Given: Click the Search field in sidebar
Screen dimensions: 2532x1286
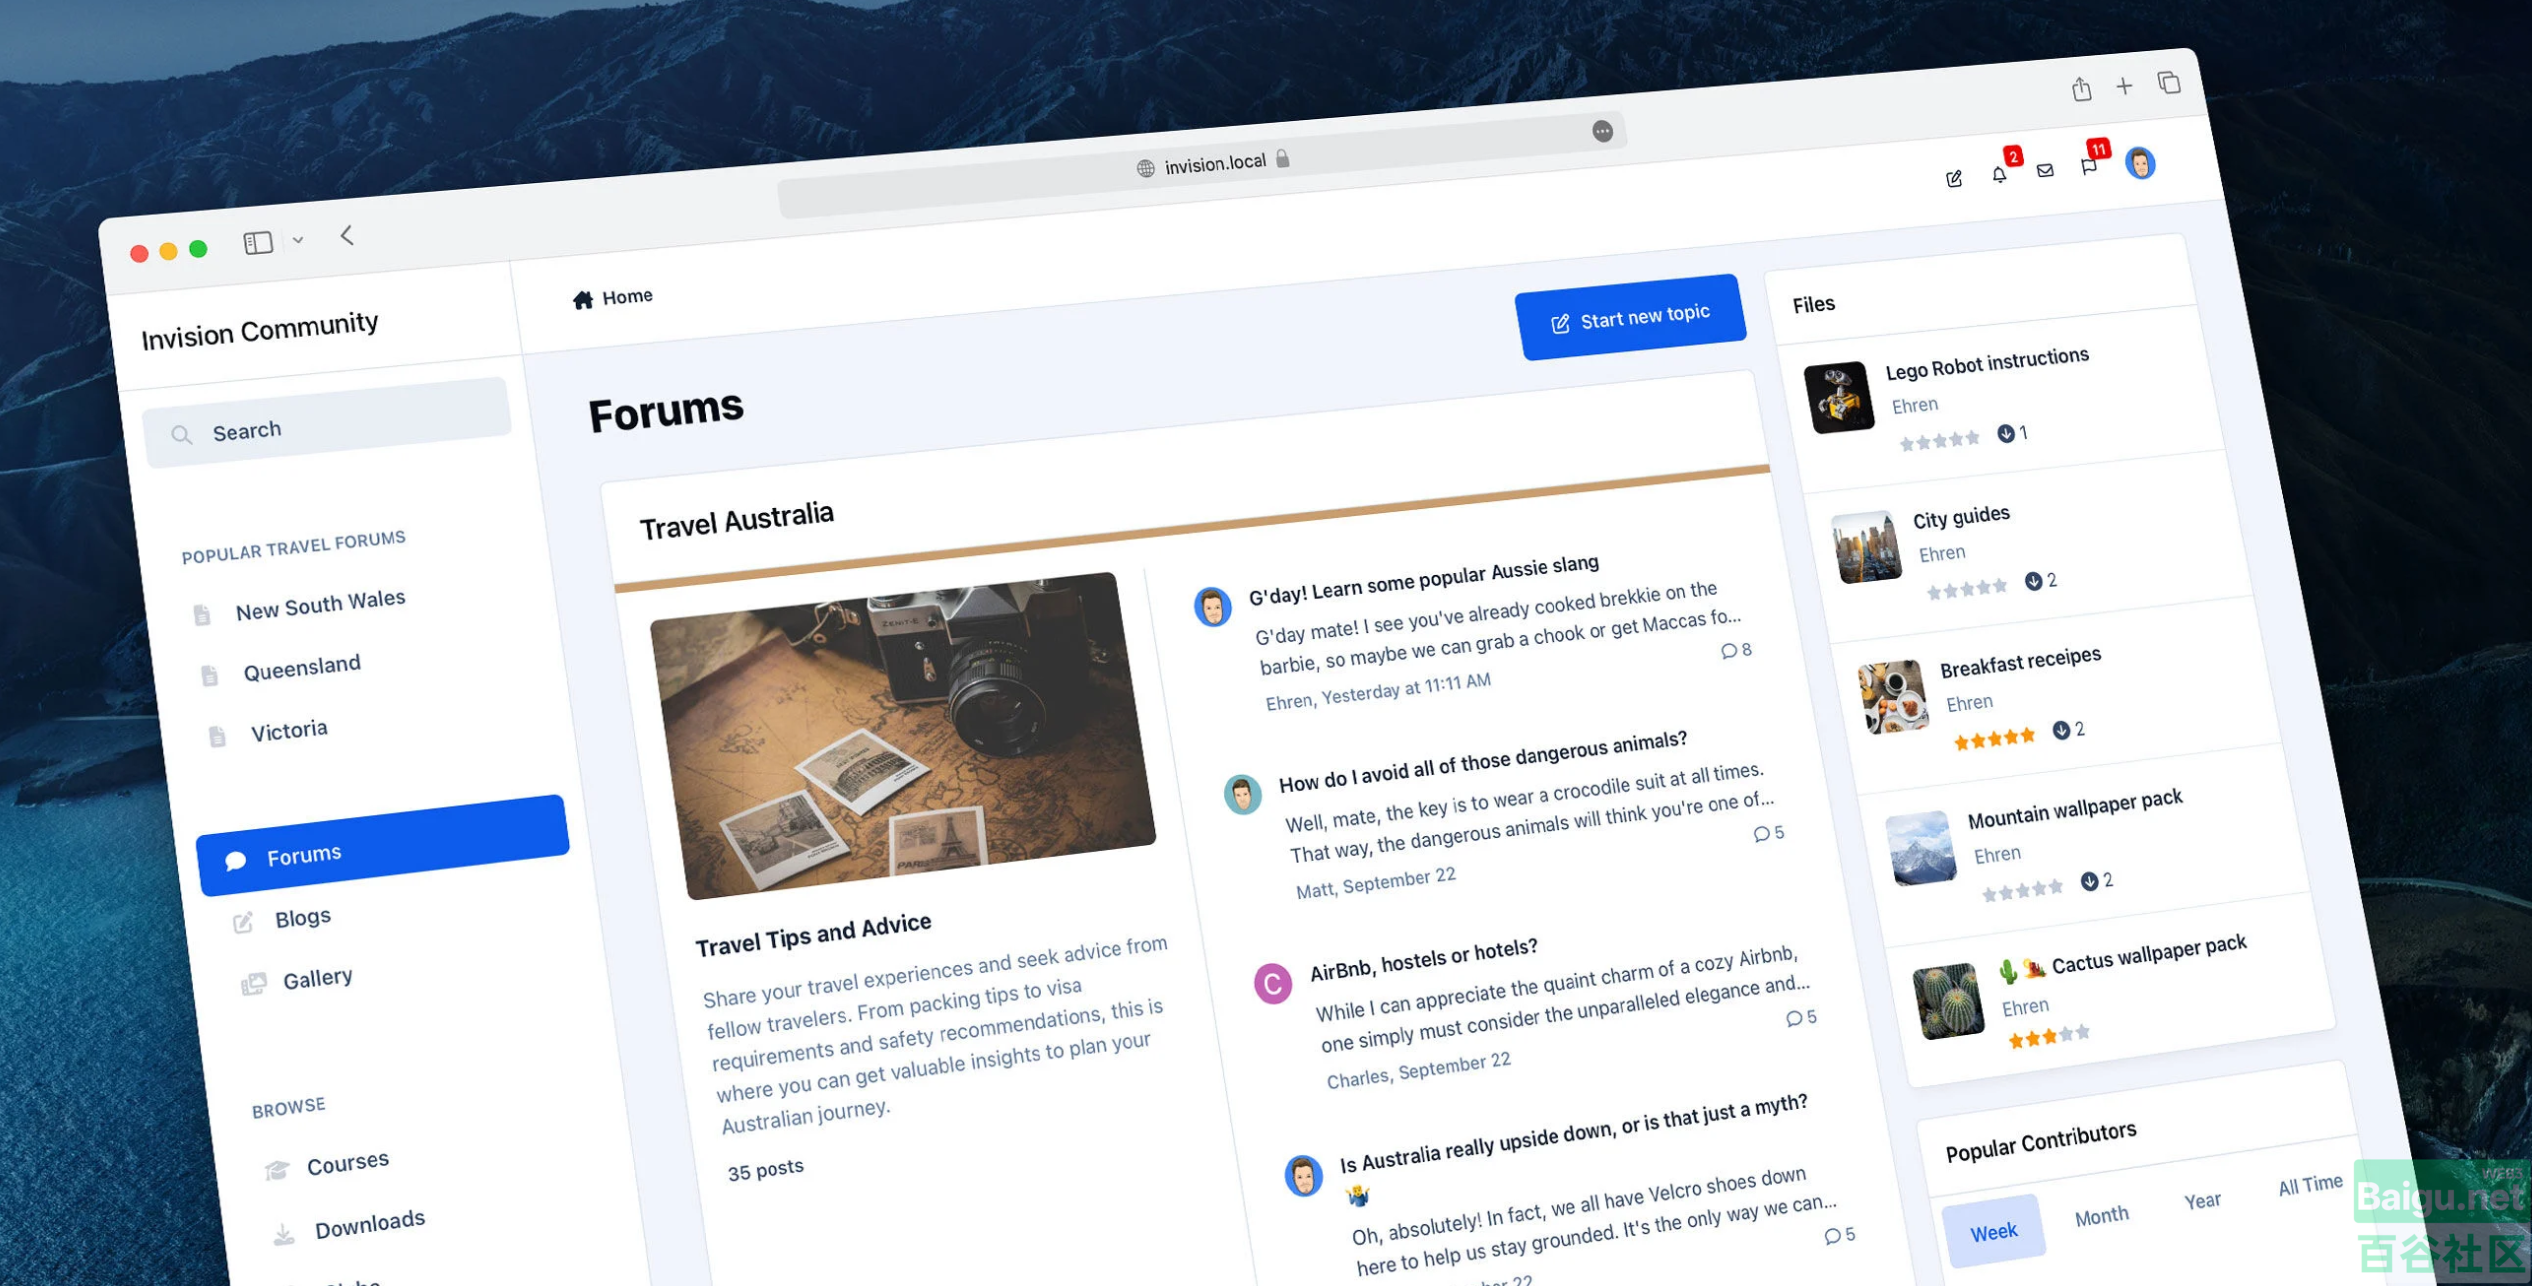Looking at the screenshot, I should (327, 422).
